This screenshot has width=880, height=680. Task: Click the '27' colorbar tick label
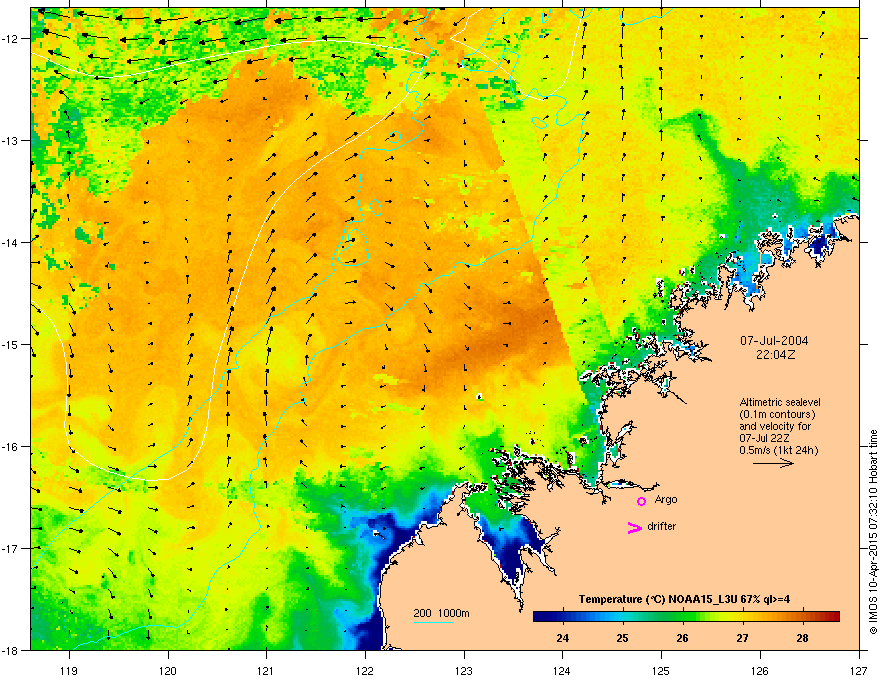(x=742, y=638)
